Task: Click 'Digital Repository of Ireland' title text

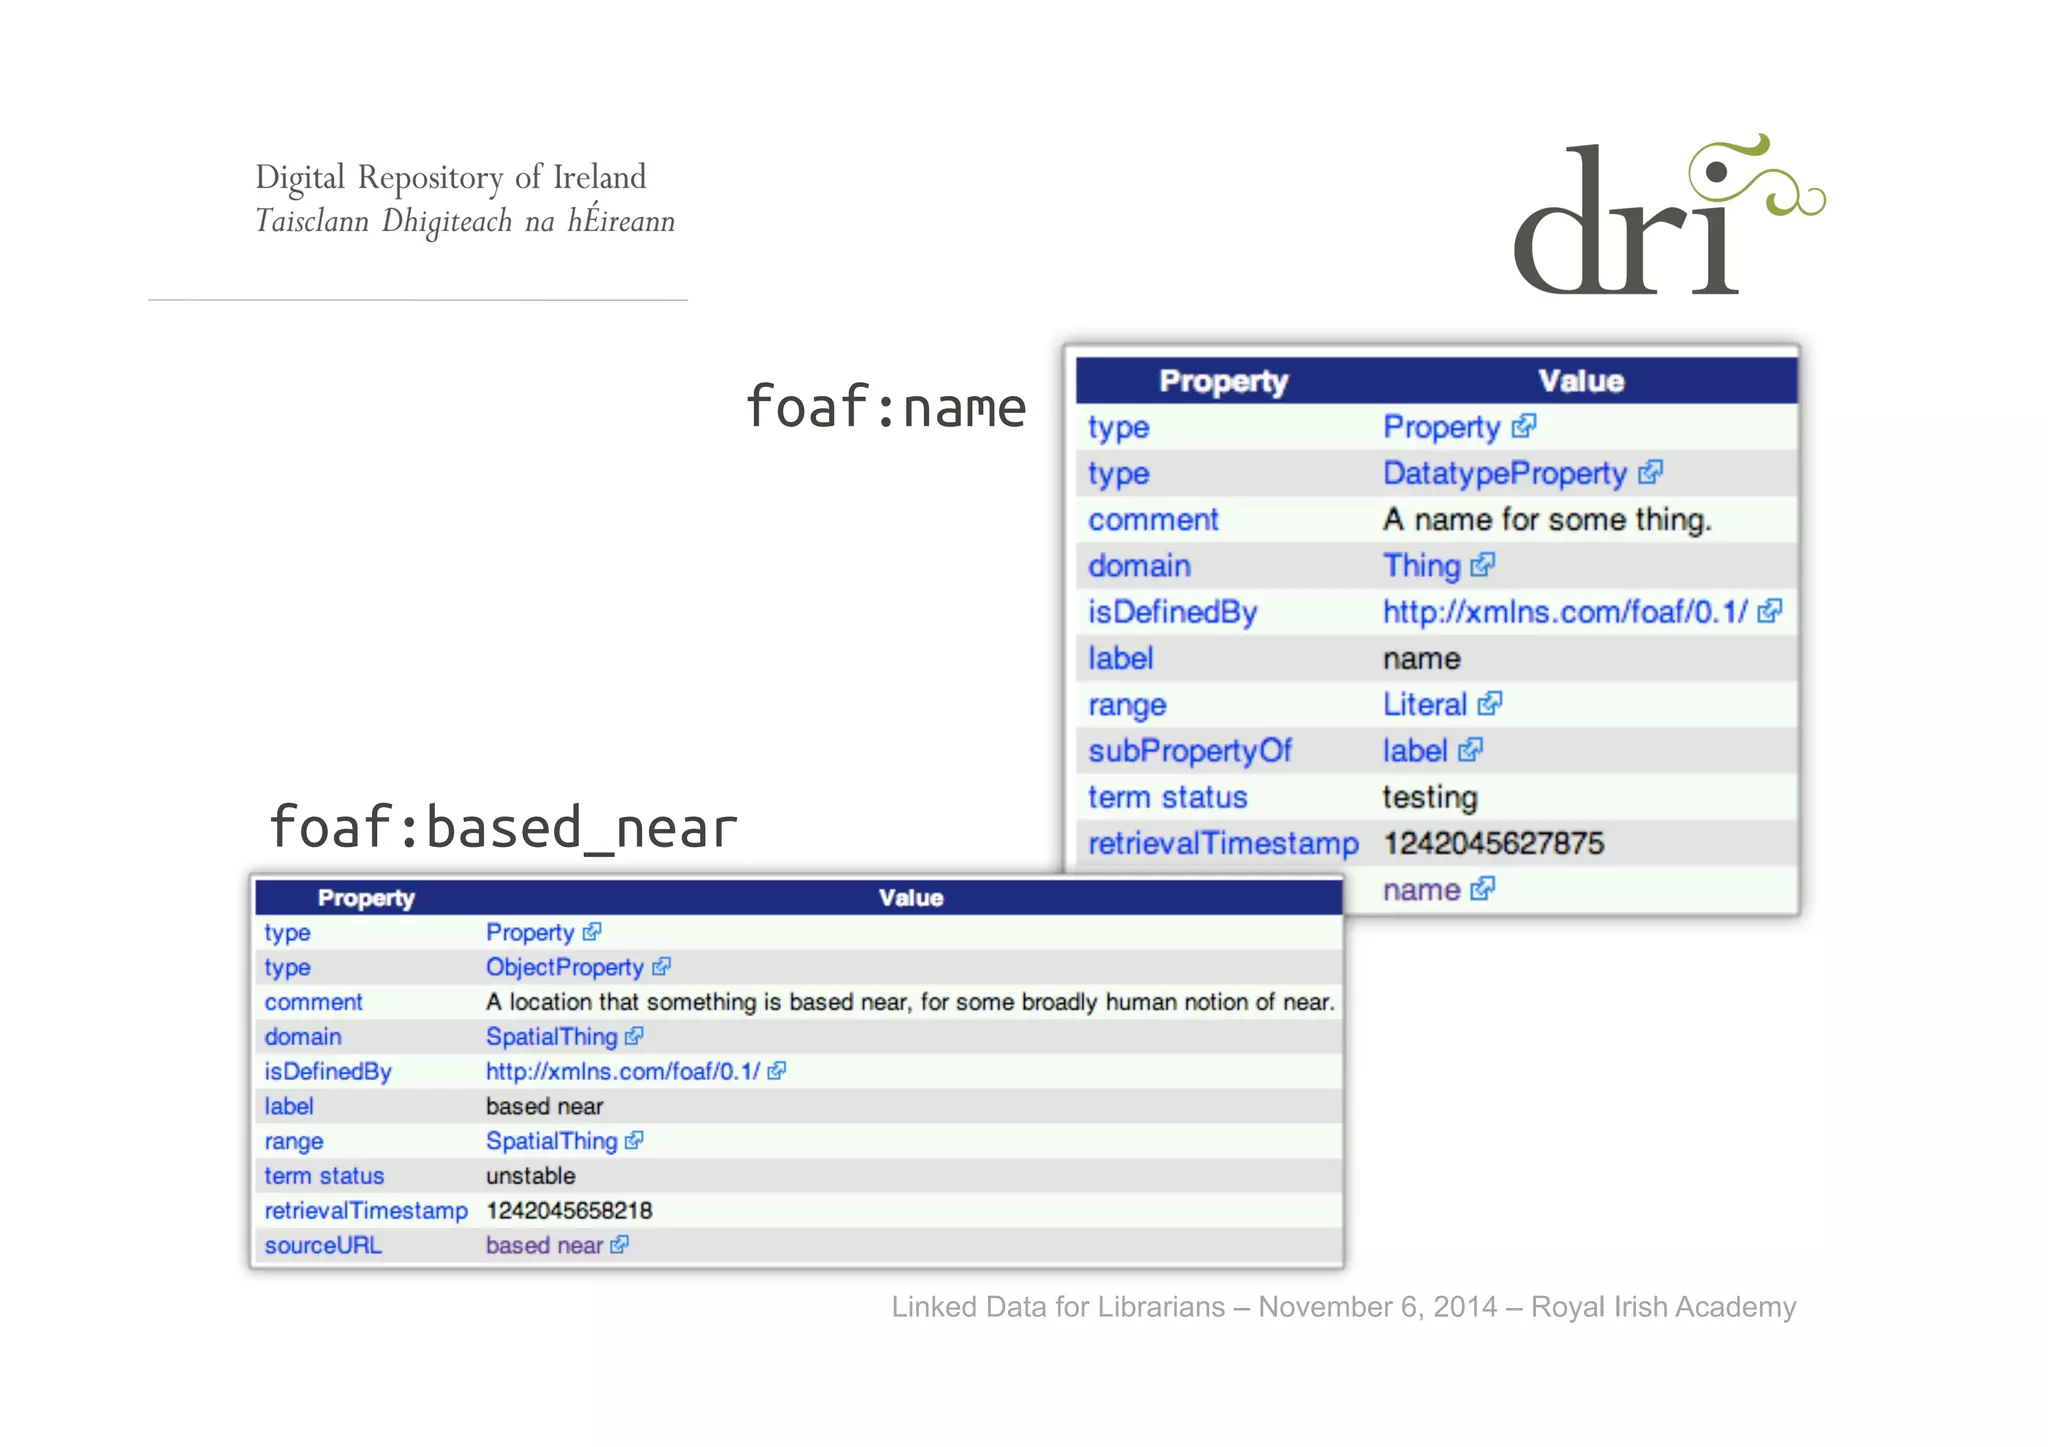Action: pos(451,177)
